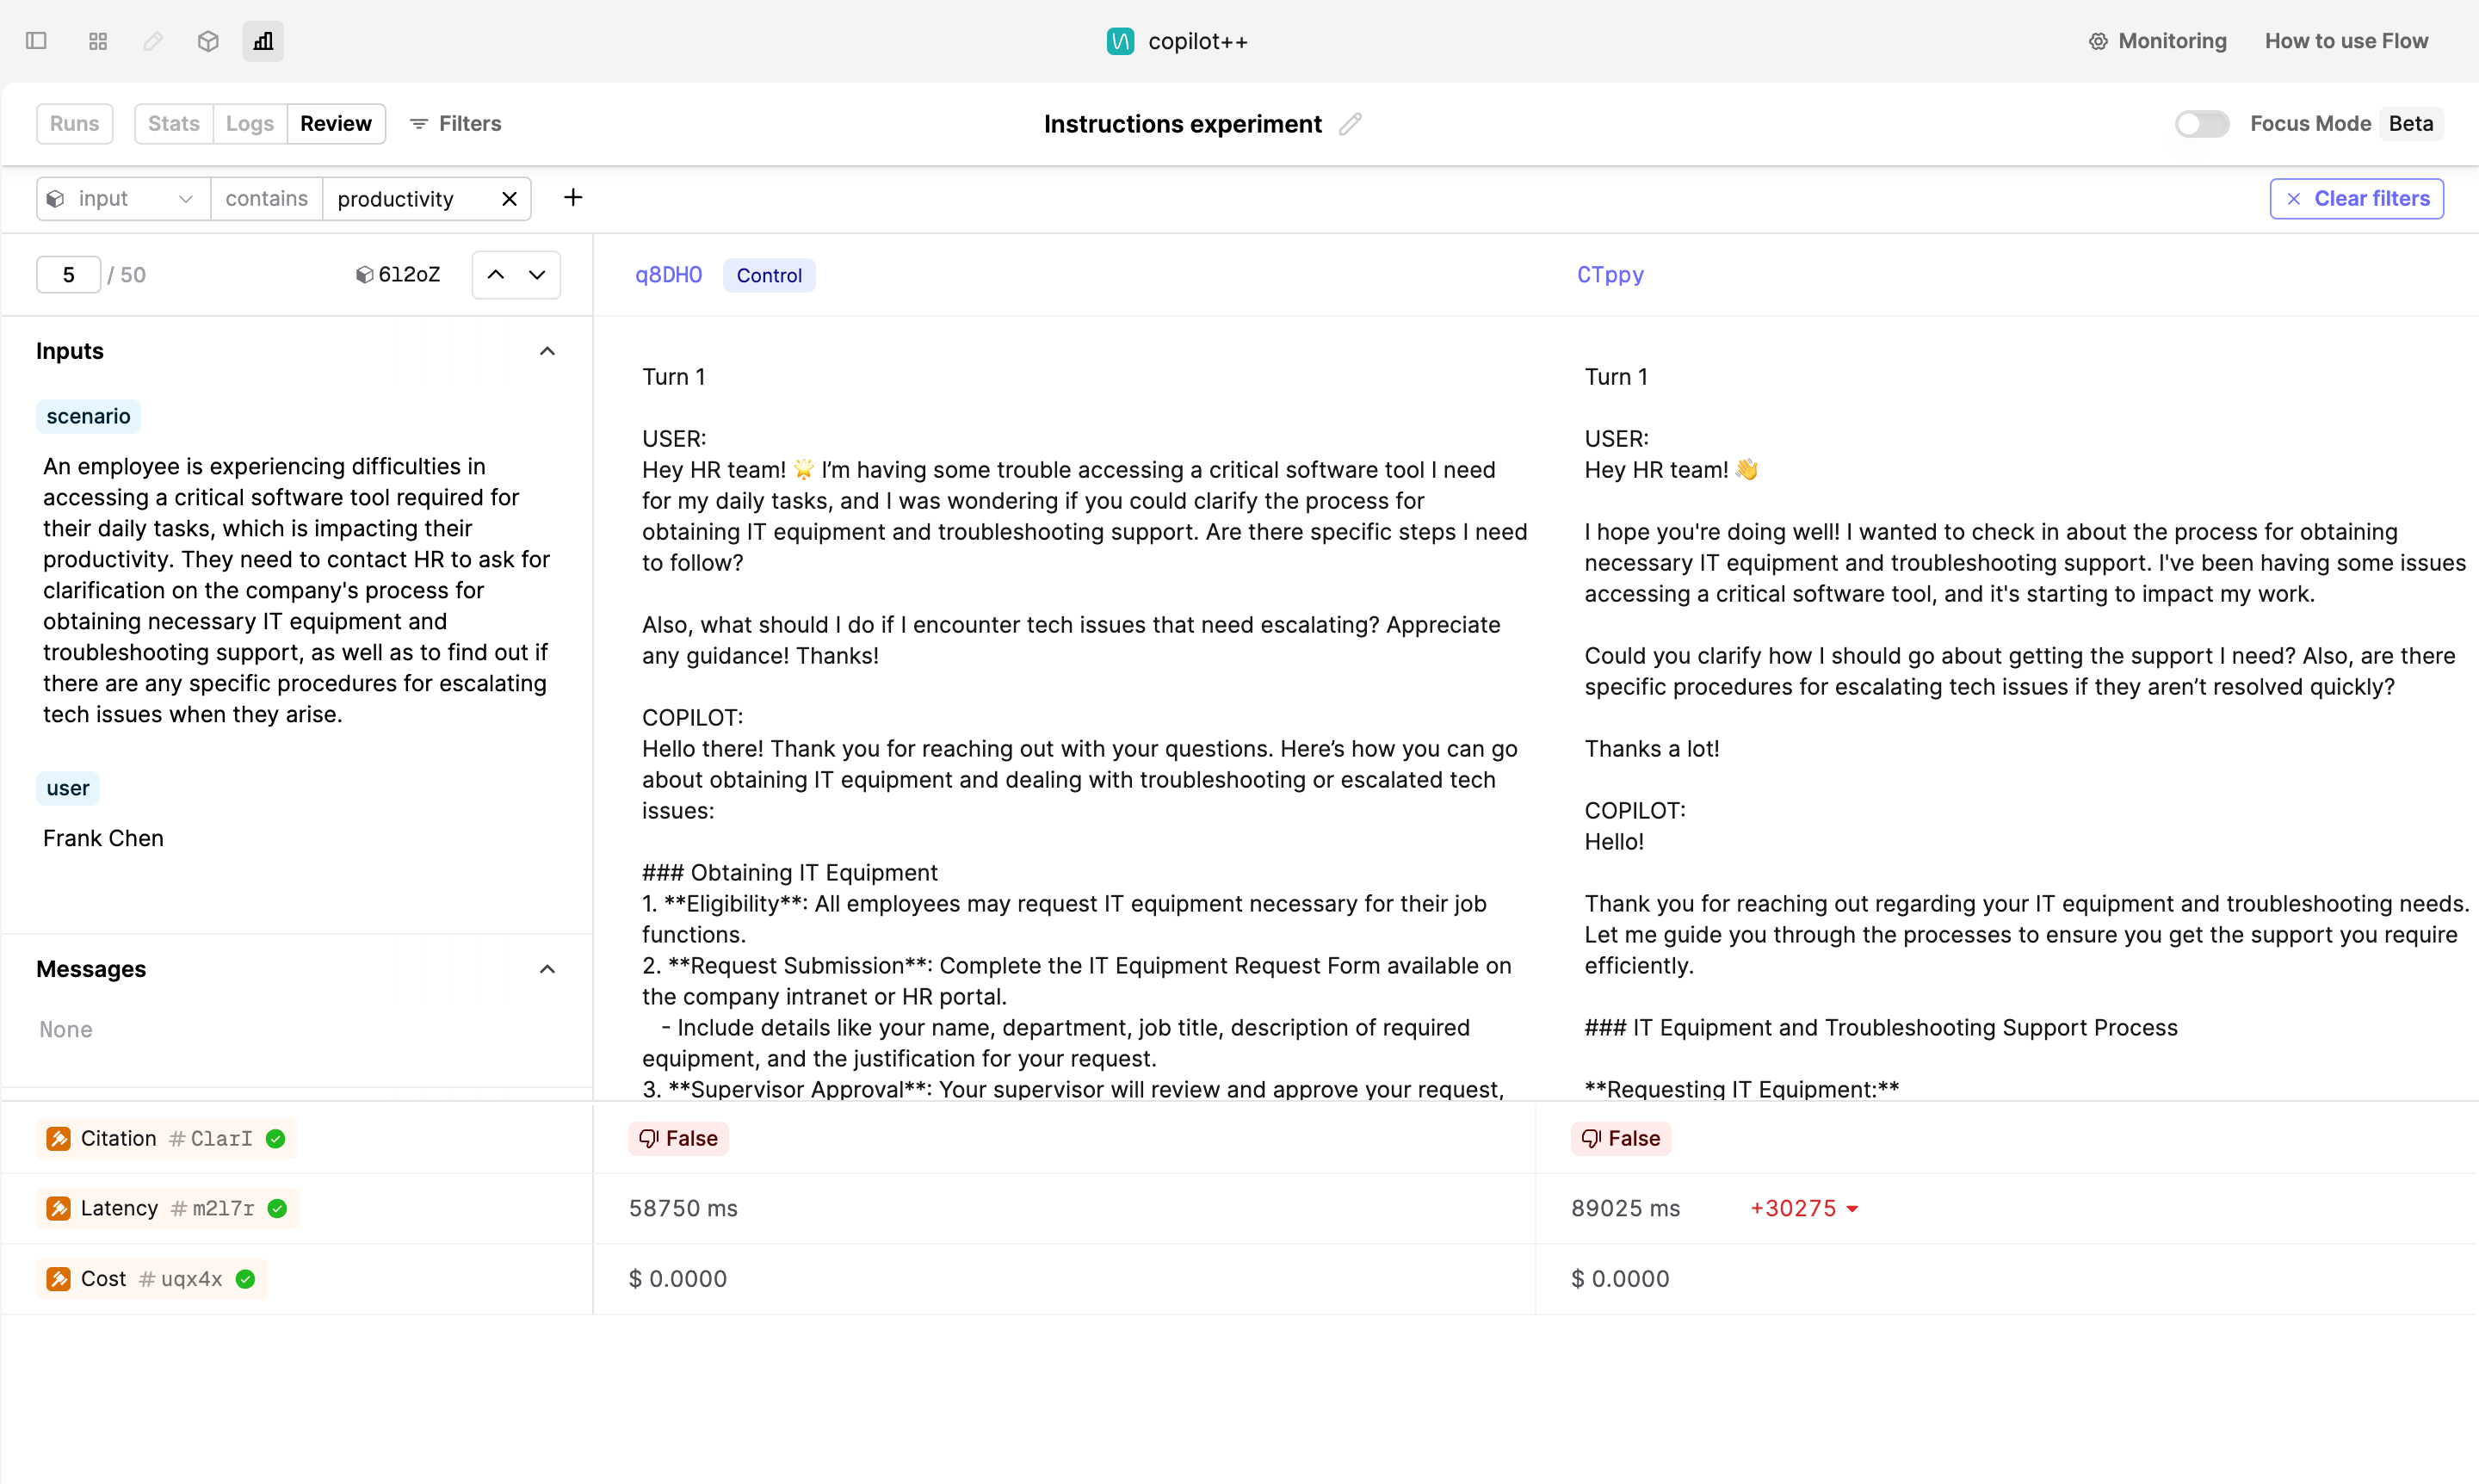
Task: Add a new filter with plus icon
Action: pyautogui.click(x=573, y=198)
